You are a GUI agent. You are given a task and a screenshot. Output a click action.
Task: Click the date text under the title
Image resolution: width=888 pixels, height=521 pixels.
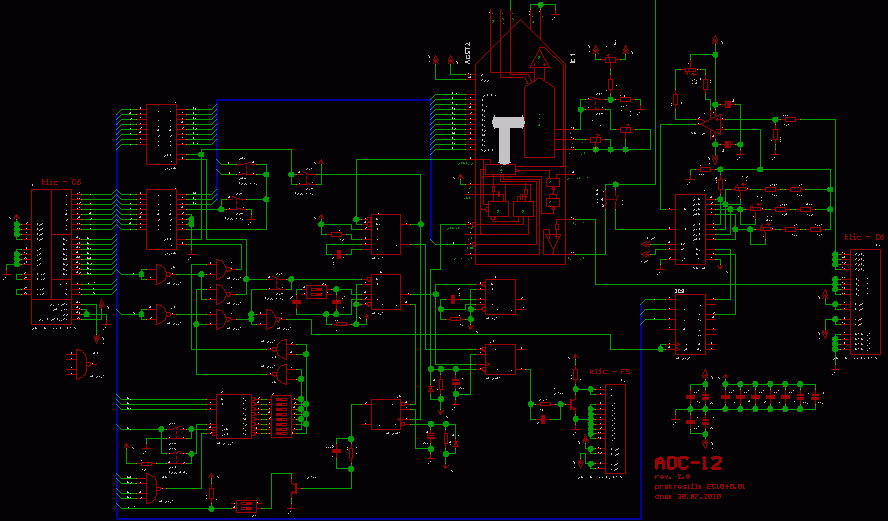pos(688,495)
